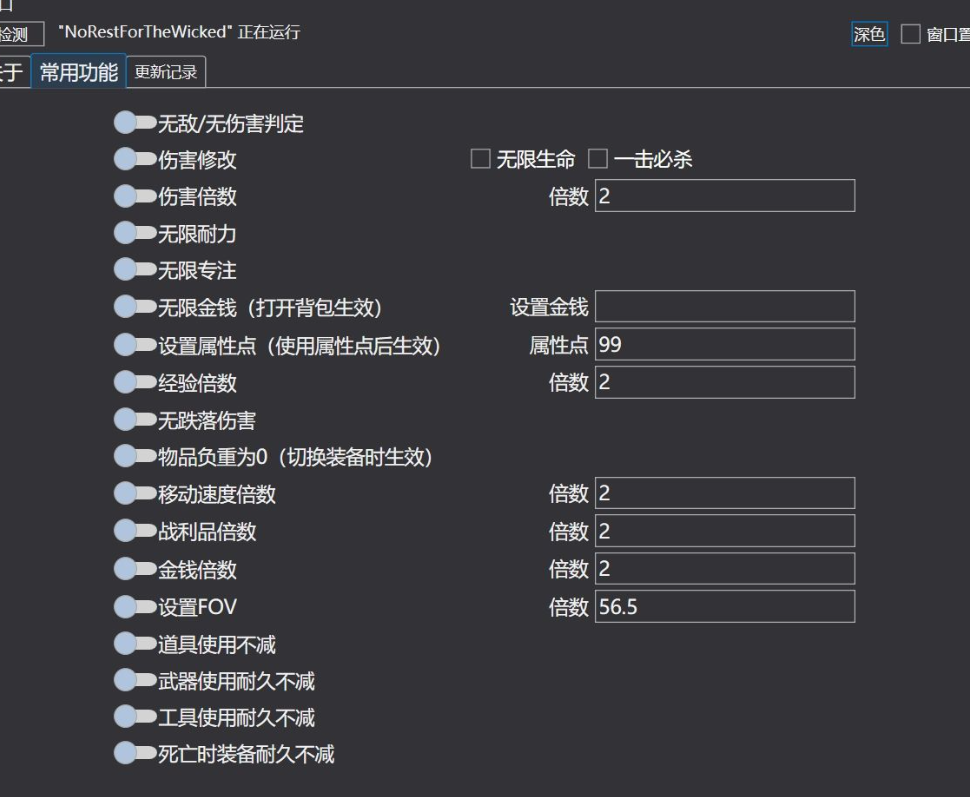Viewport: 970px width, 797px height.
Task: Toggle the 无限专注 switch
Action: [135, 270]
